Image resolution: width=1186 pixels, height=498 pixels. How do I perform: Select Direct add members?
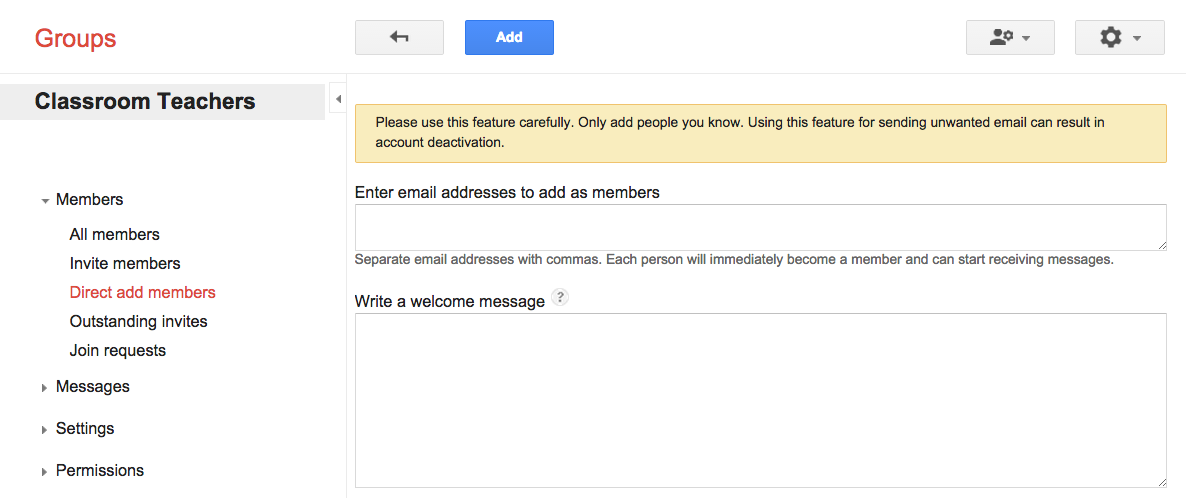pos(142,293)
